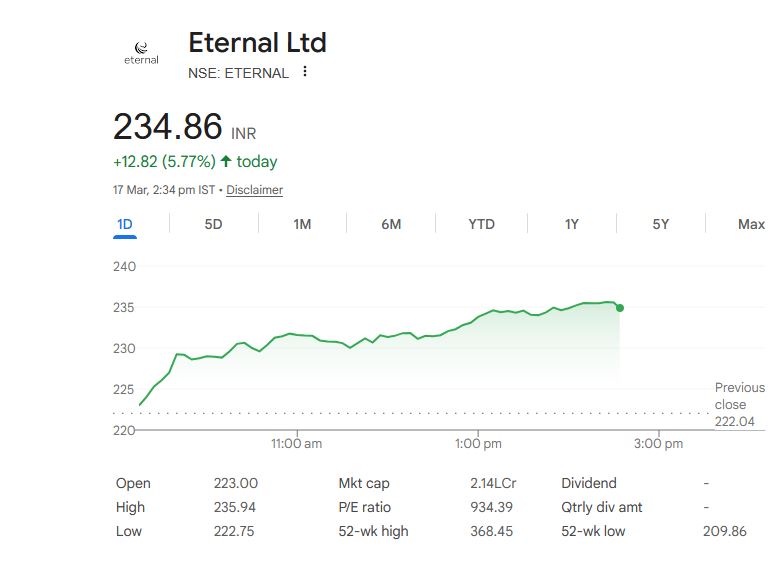The width and height of the screenshot is (781, 578).
Task: Switch to the 5Y chart tab
Action: (661, 224)
